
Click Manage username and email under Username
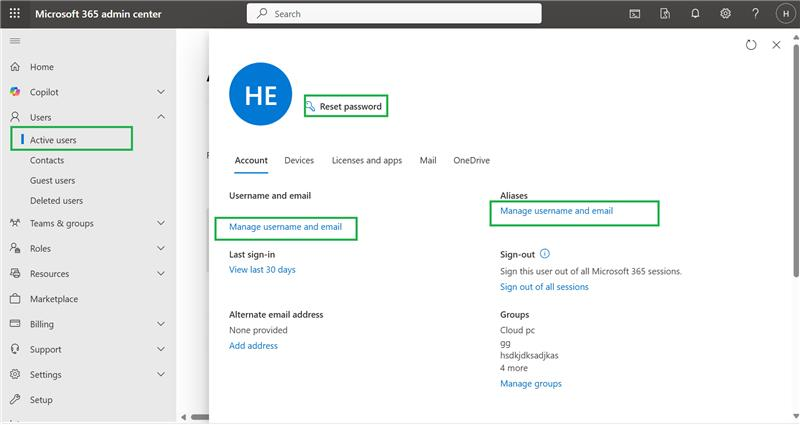coord(285,227)
